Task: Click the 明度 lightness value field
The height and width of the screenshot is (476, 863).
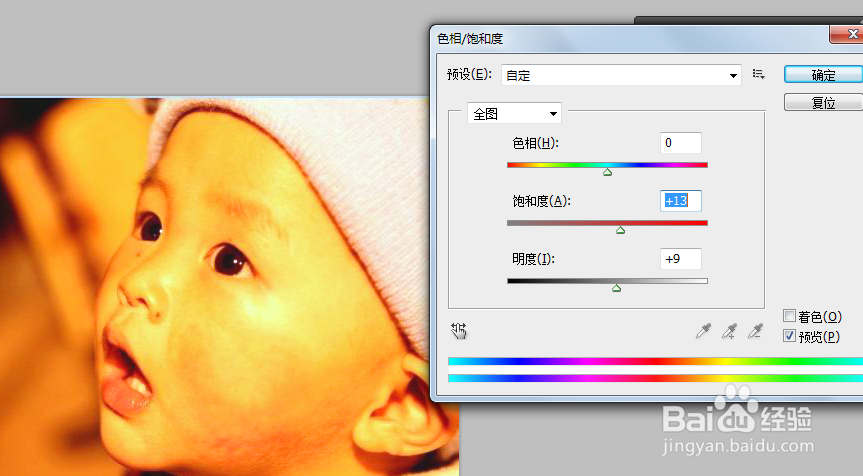Action: (x=681, y=259)
